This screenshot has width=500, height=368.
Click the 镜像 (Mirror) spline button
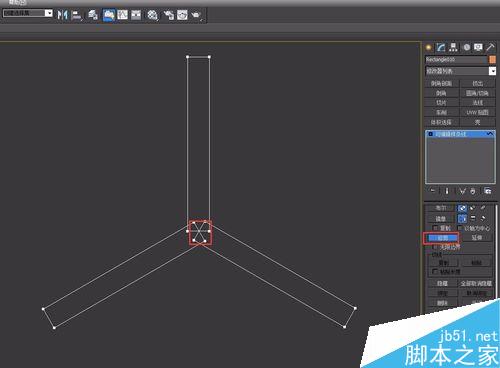click(441, 219)
